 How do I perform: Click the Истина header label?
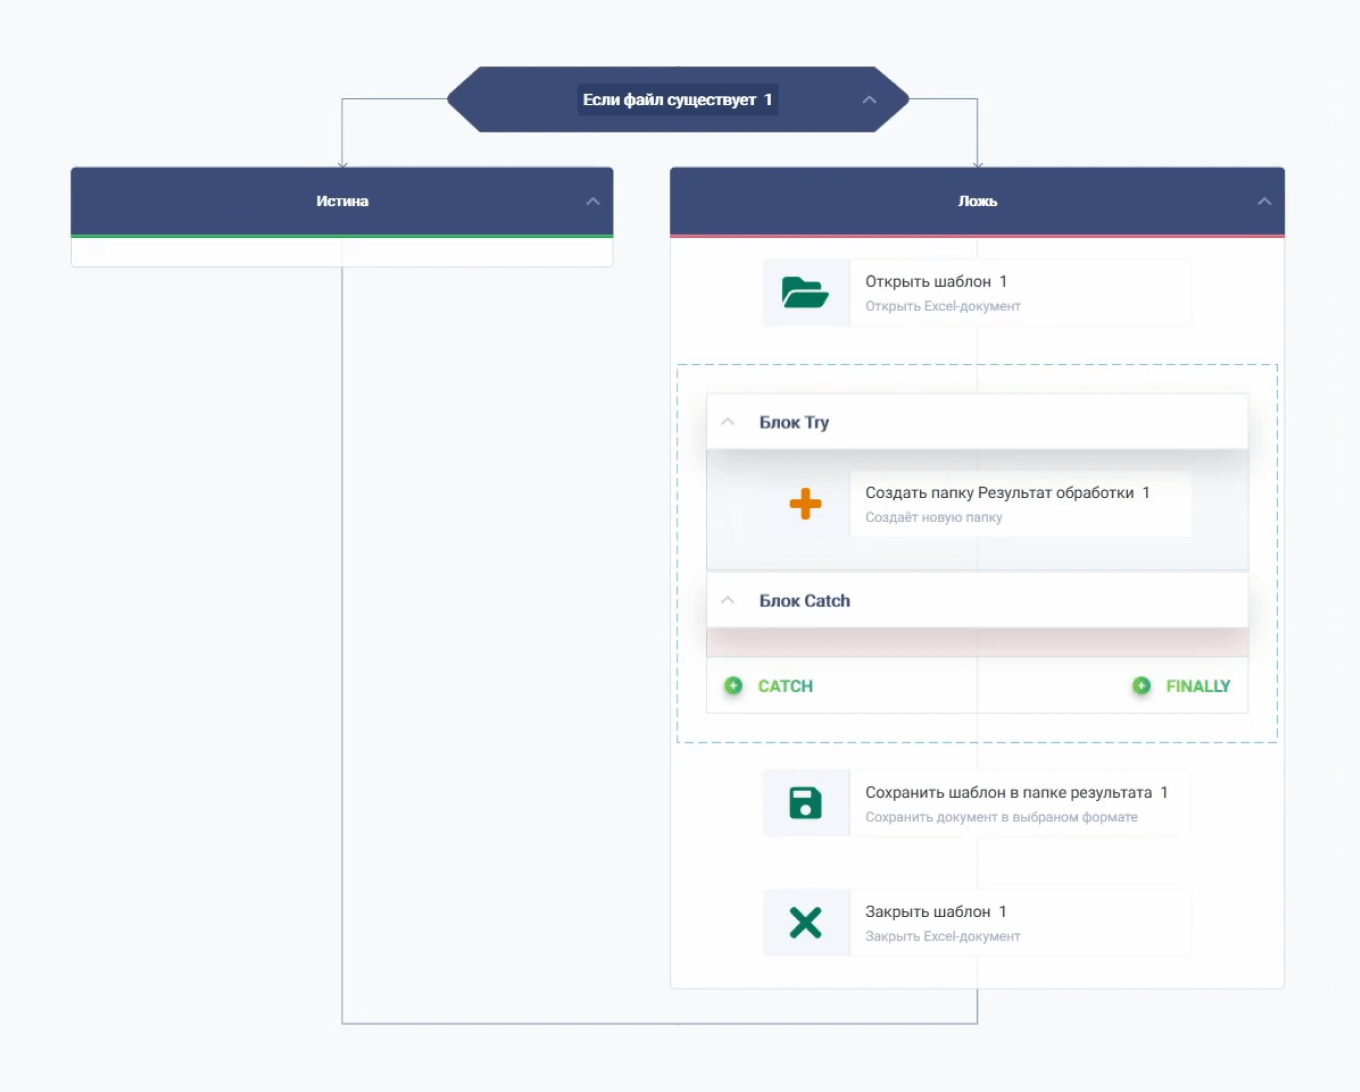point(342,201)
